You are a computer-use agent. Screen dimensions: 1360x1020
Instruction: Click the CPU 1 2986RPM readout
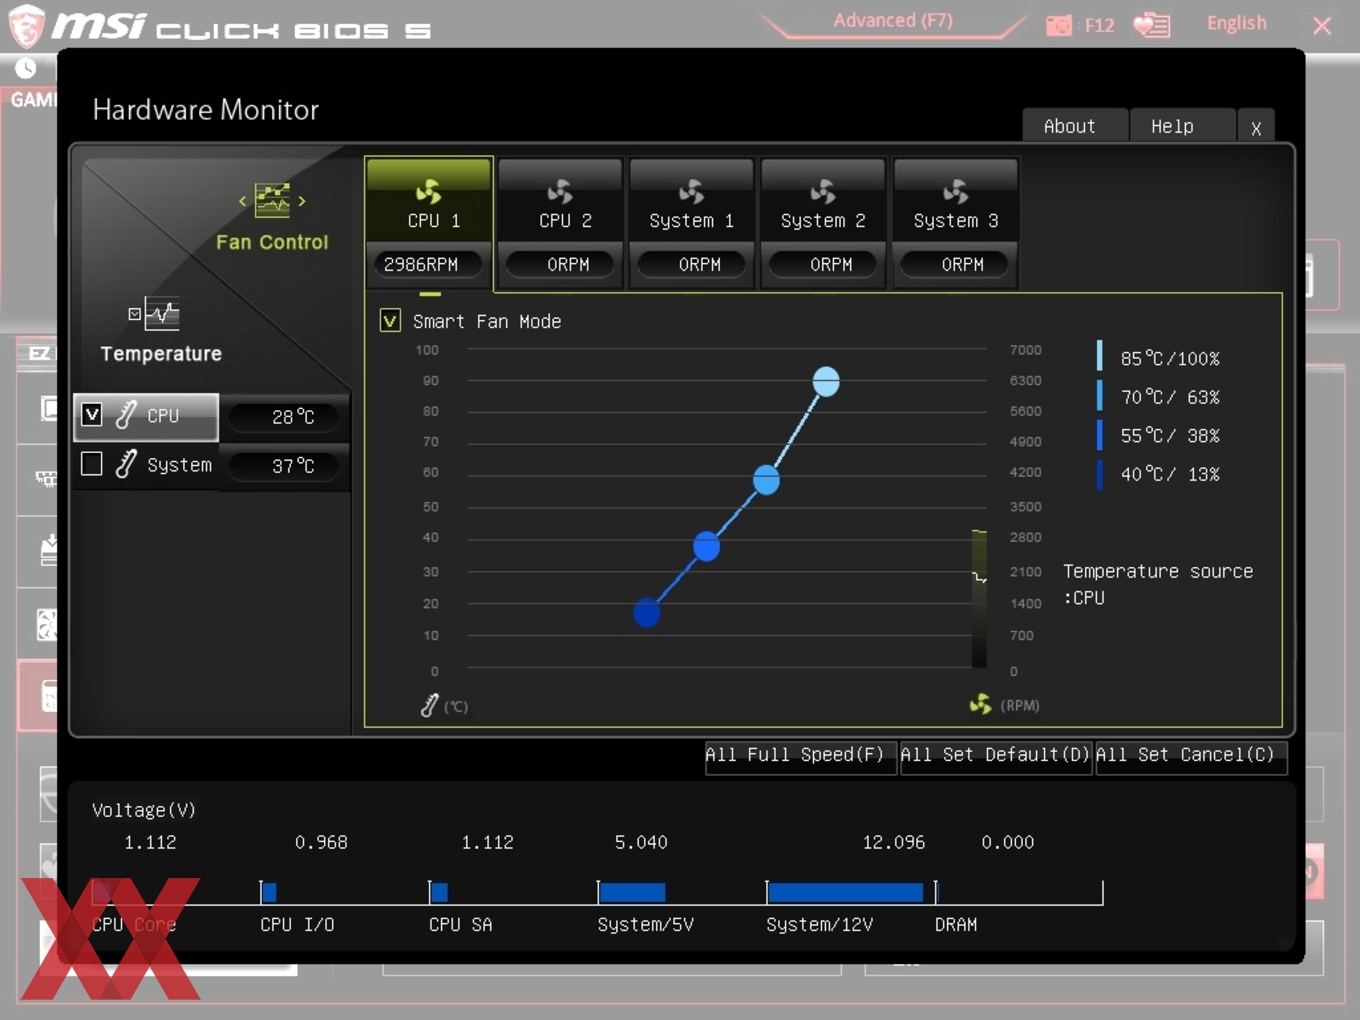coord(429,264)
